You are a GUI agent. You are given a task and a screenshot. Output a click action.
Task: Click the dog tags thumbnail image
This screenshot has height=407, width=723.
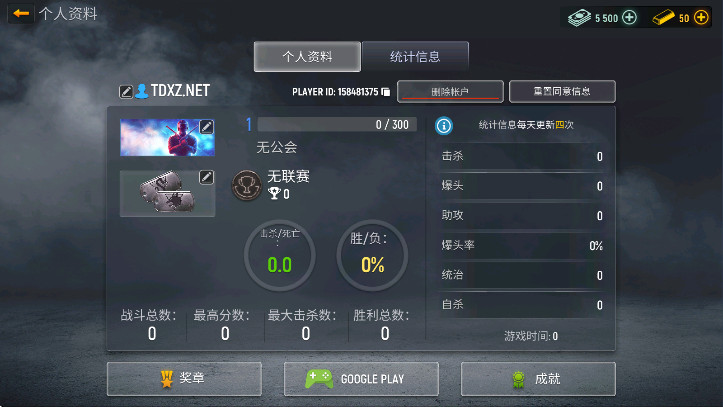pos(167,194)
